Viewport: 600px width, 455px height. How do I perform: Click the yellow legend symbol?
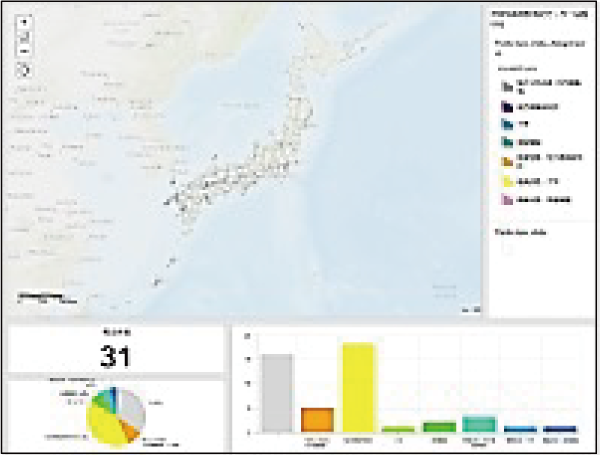pos(509,181)
